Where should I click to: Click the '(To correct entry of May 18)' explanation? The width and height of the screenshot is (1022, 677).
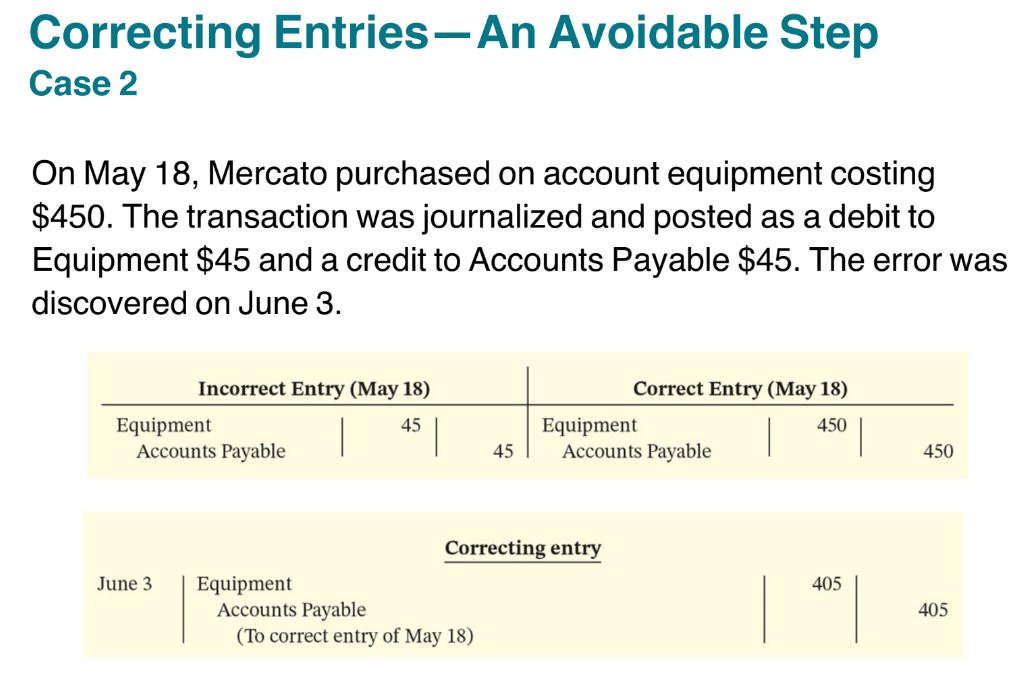click(355, 636)
